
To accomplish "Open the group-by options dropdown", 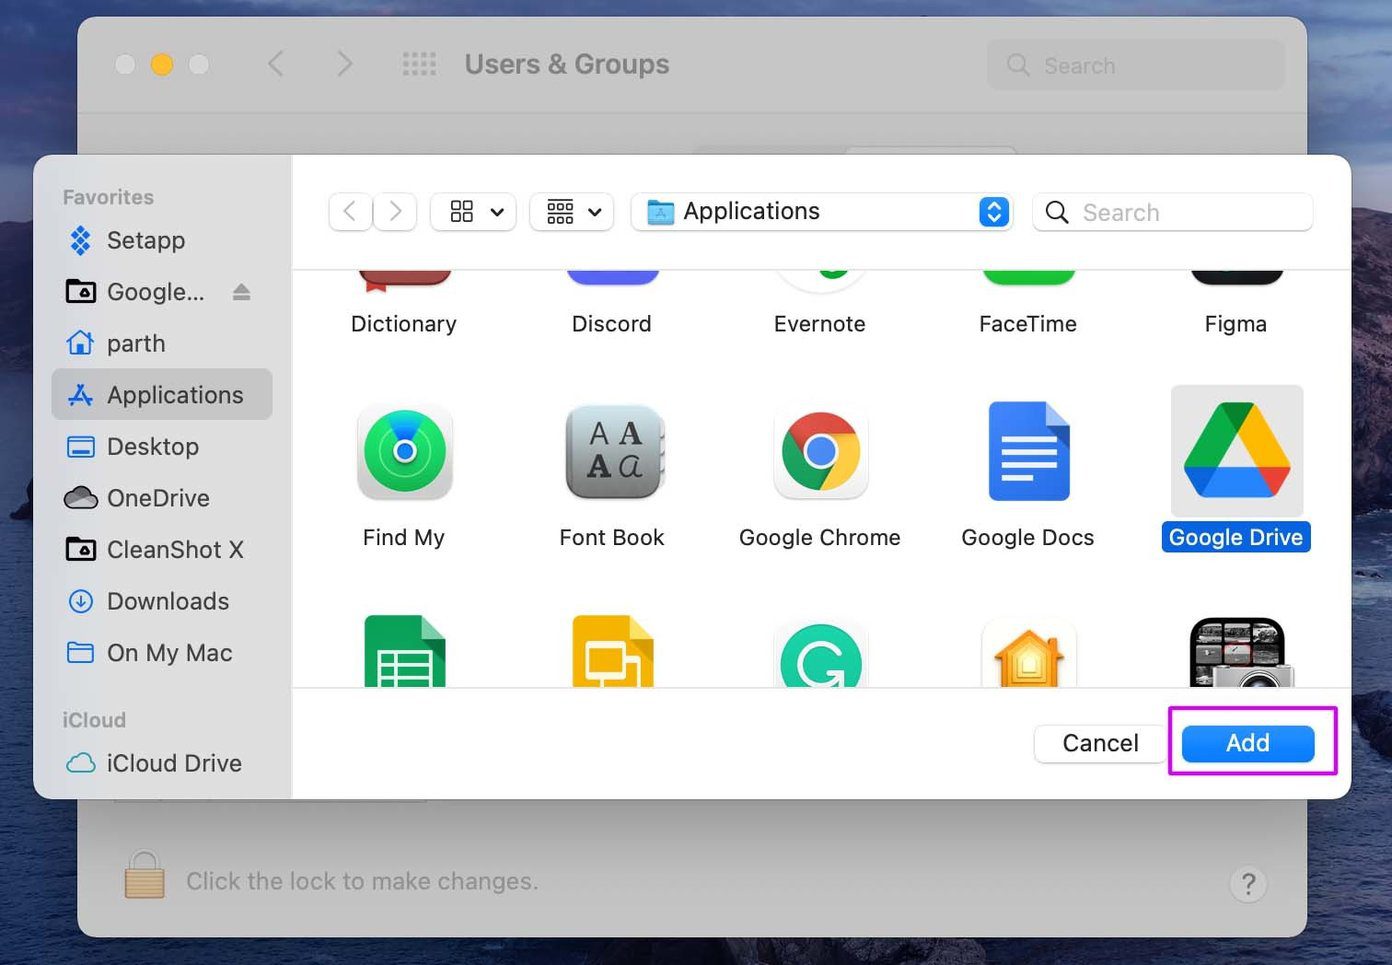I will [572, 211].
